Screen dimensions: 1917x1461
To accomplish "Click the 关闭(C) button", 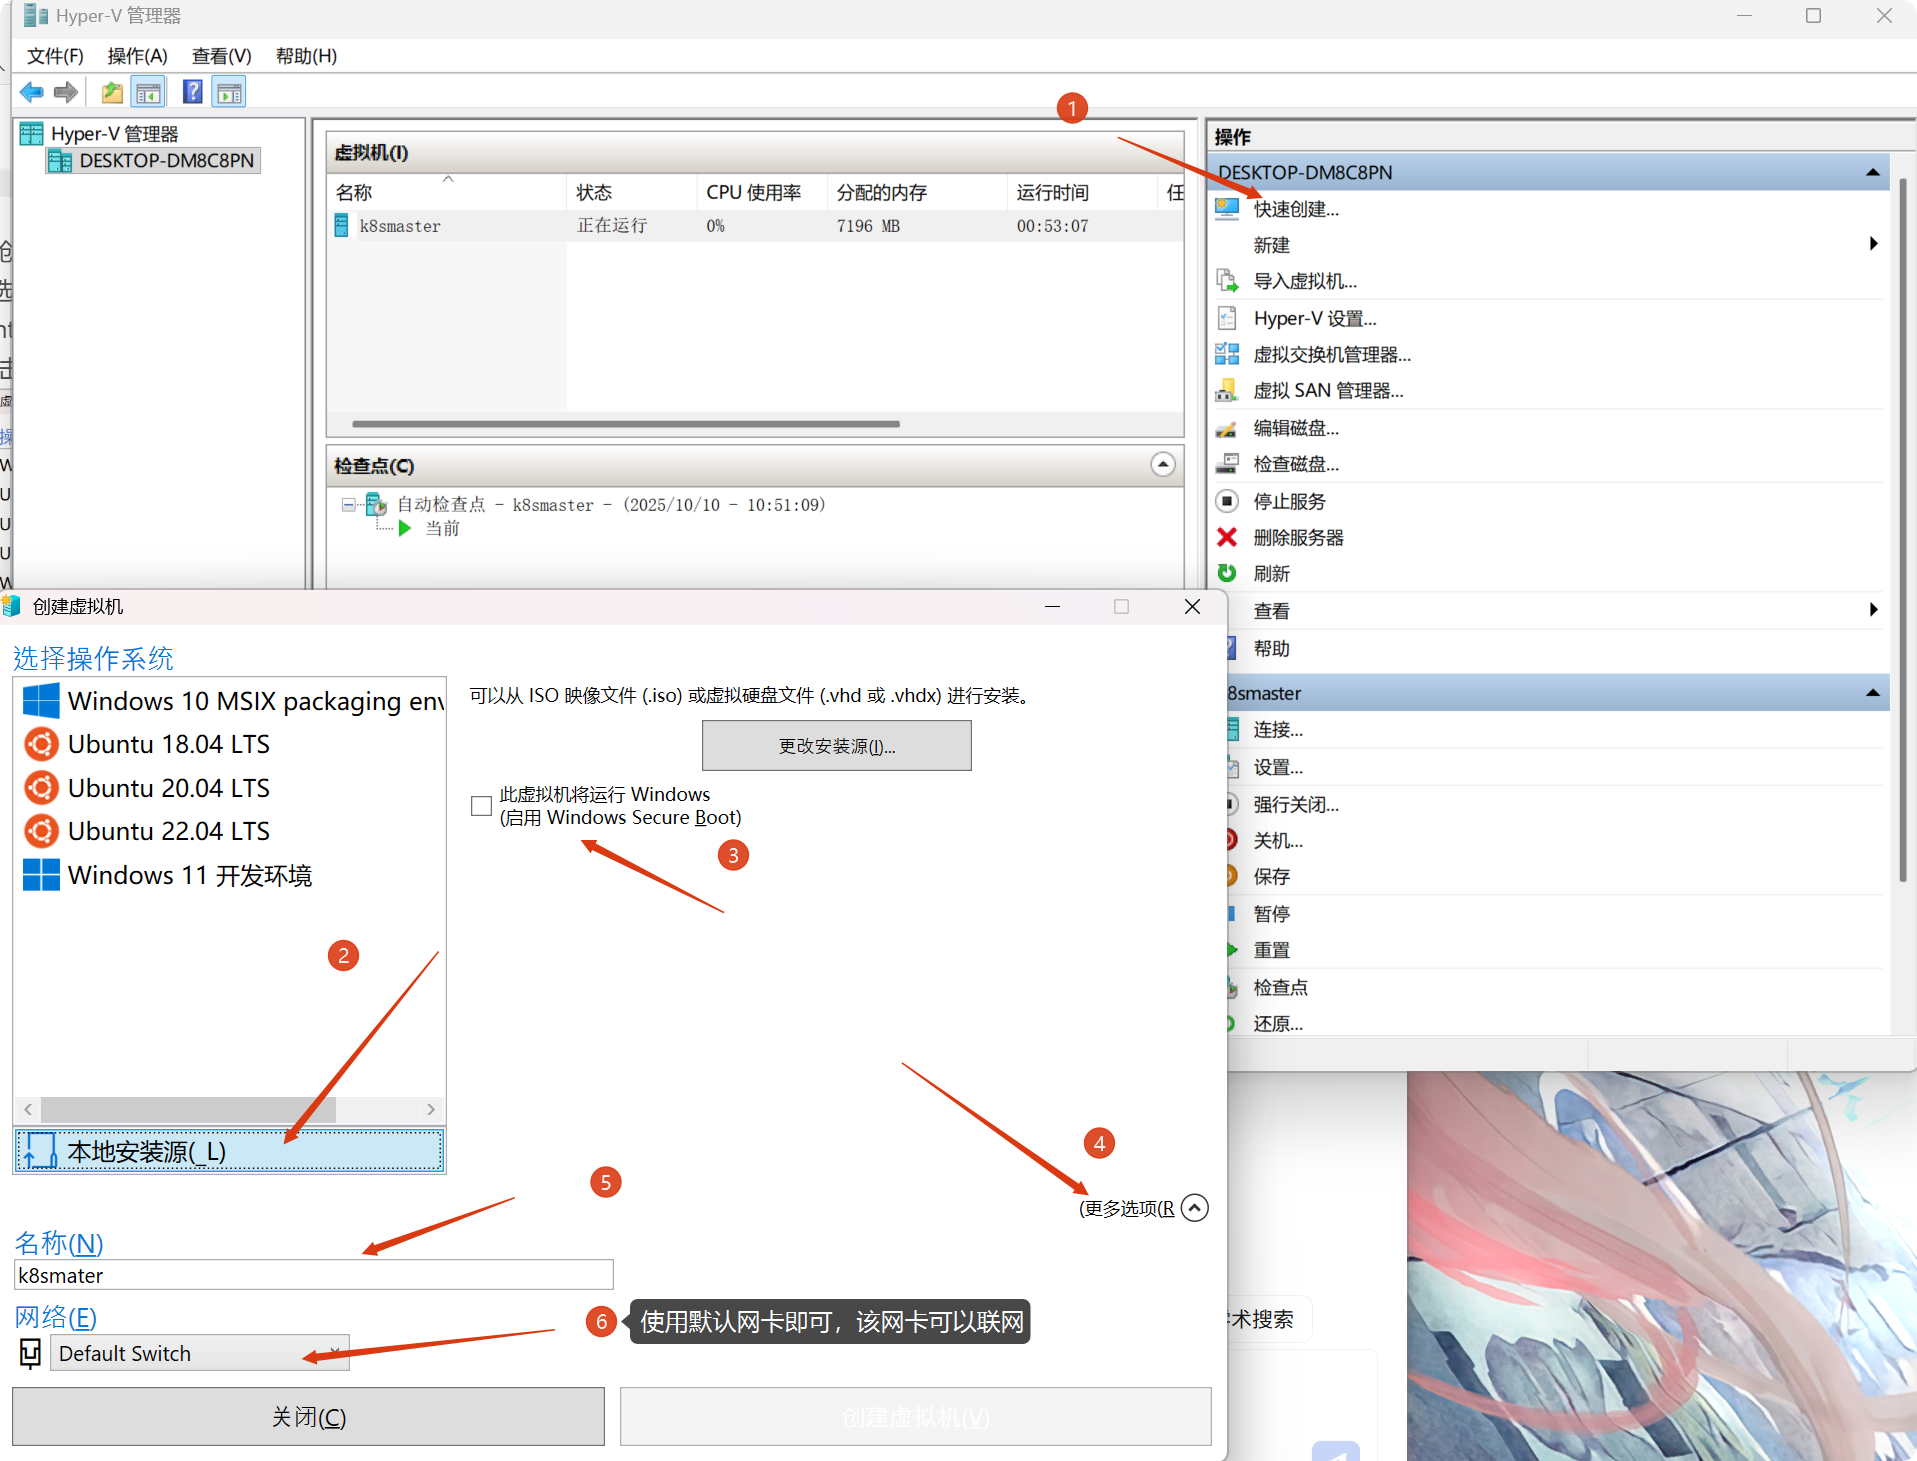I will [x=308, y=1416].
